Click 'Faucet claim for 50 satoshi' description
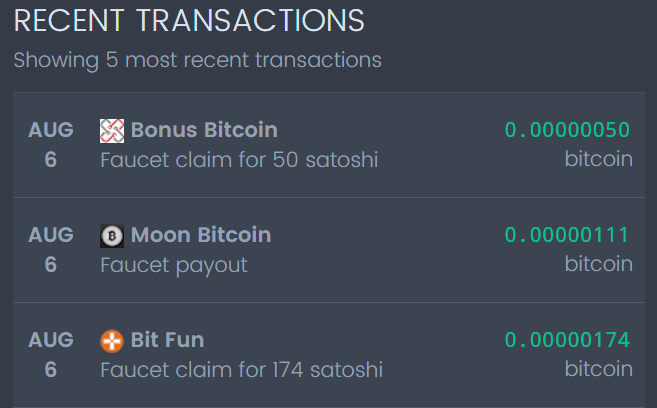This screenshot has width=657, height=408. [239, 160]
